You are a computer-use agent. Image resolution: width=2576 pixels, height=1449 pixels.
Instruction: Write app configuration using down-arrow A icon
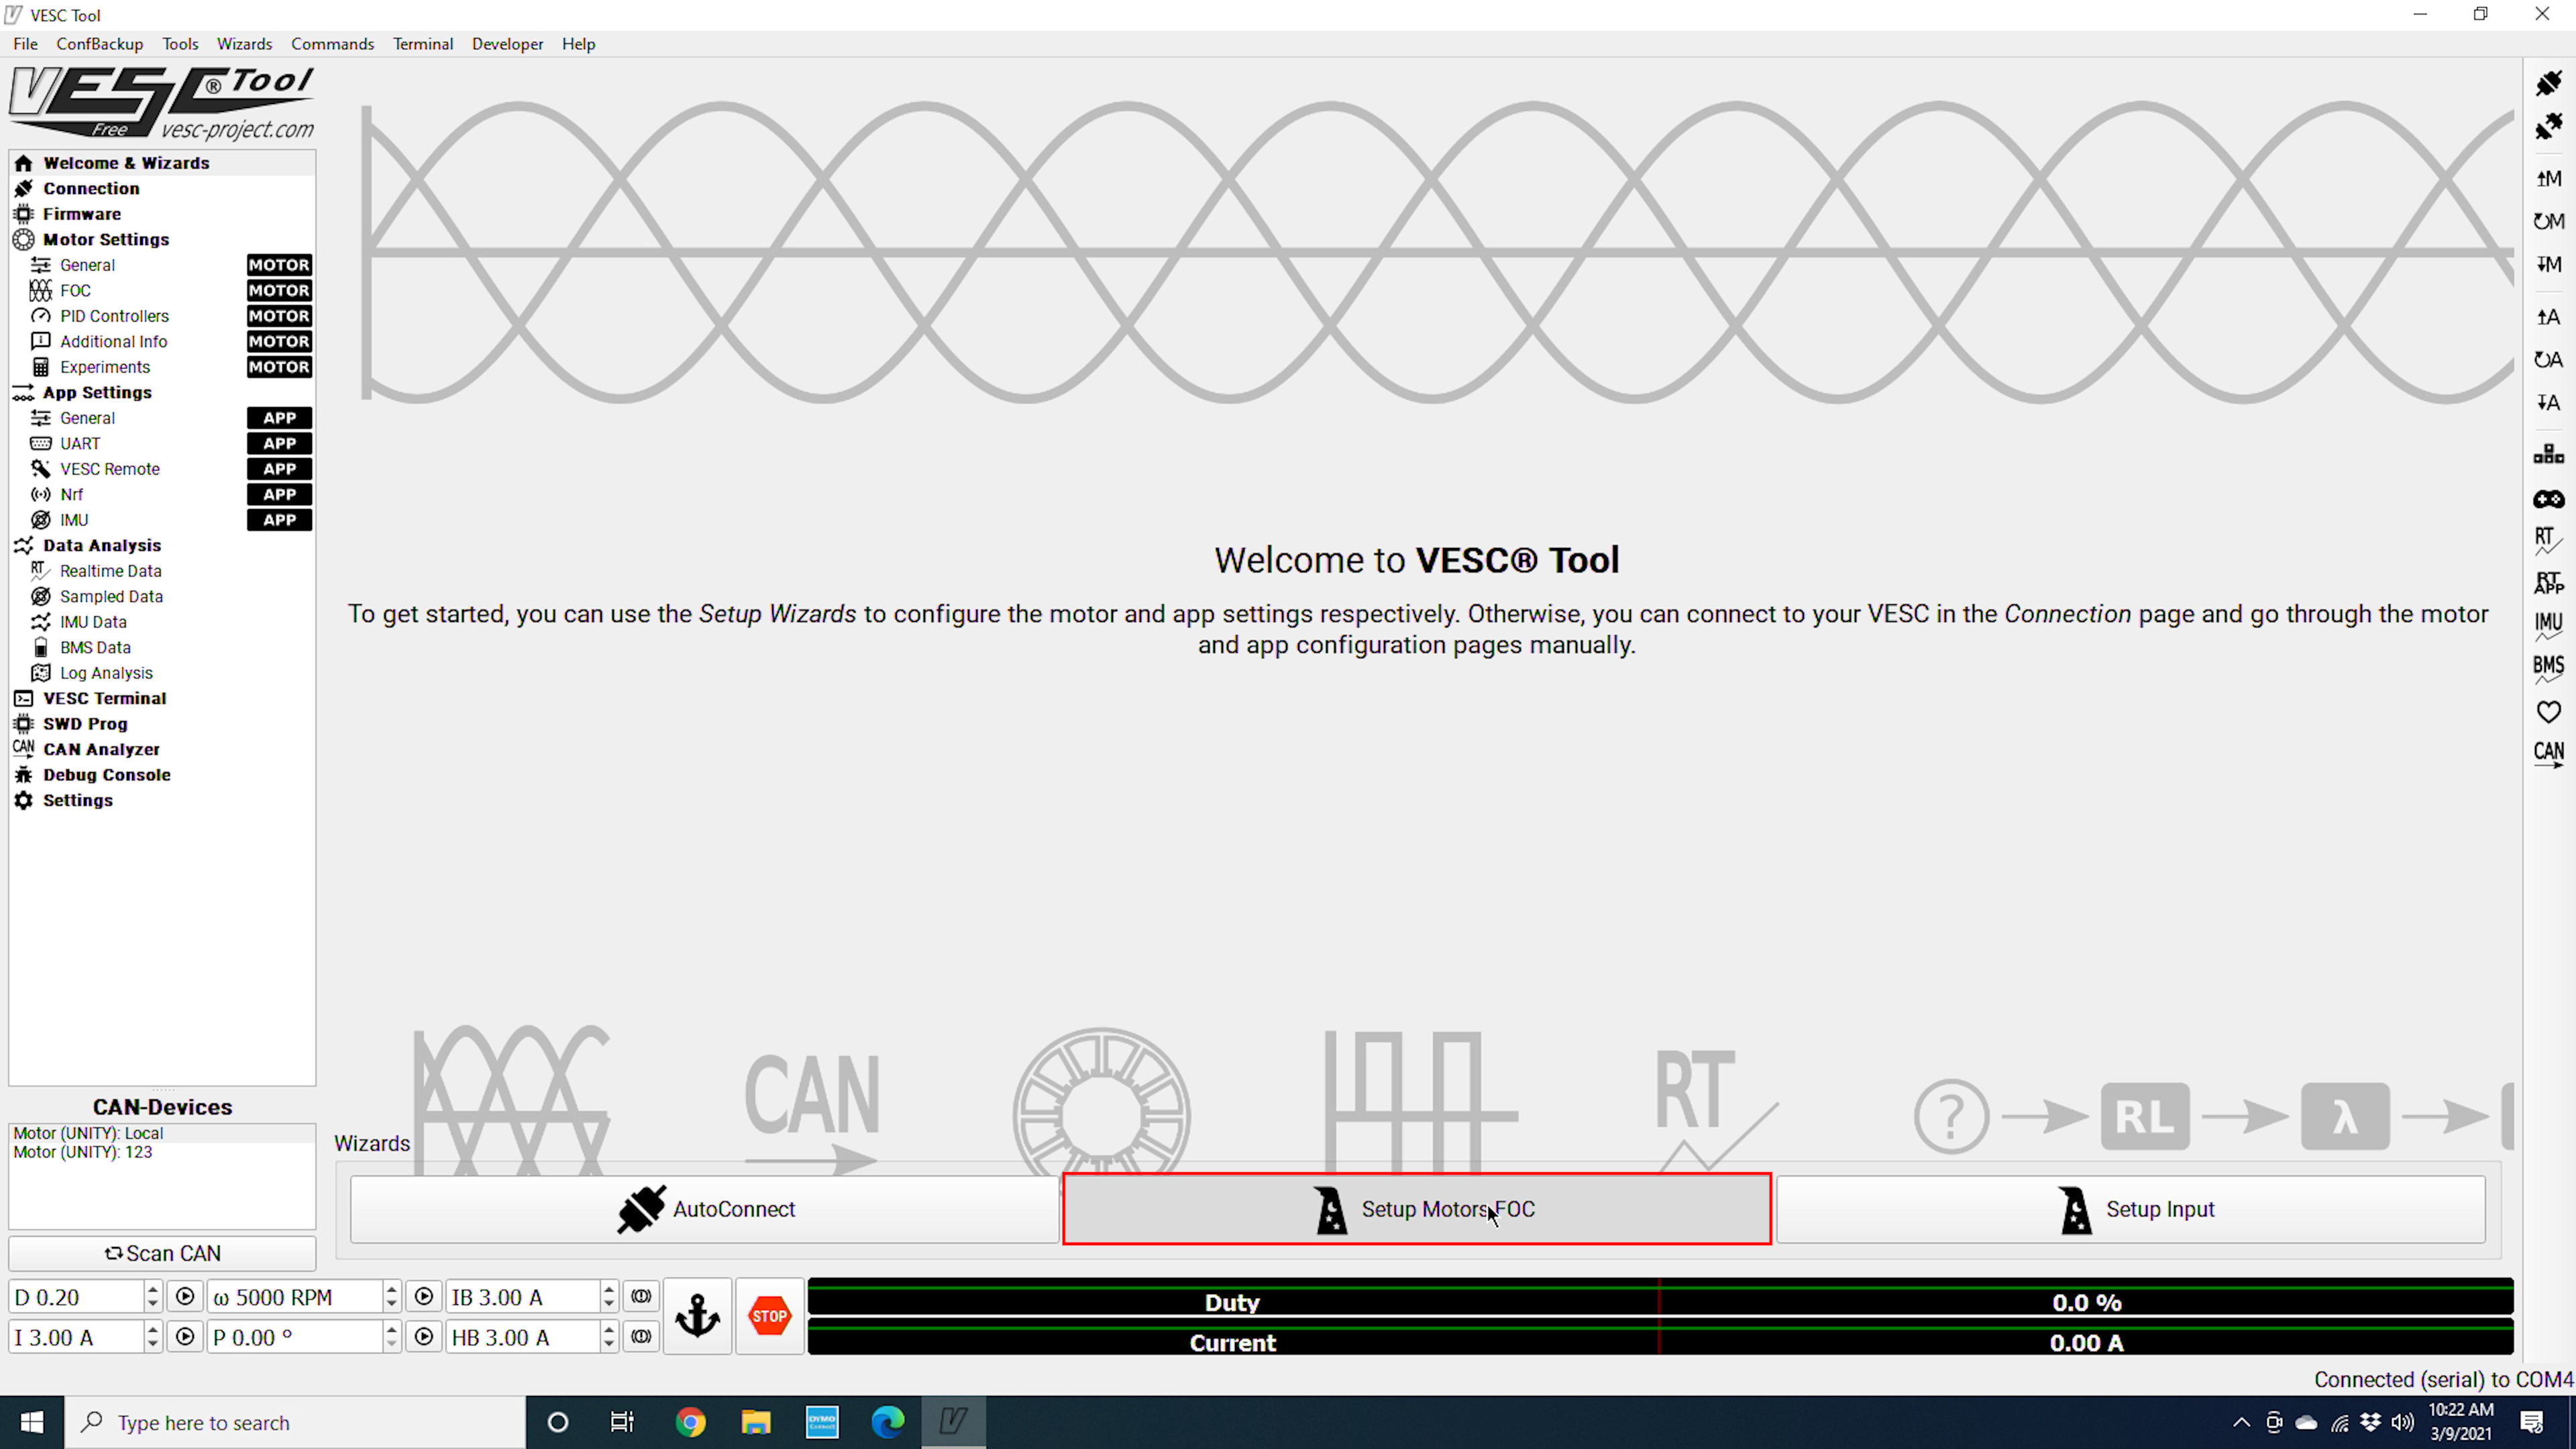[2548, 403]
